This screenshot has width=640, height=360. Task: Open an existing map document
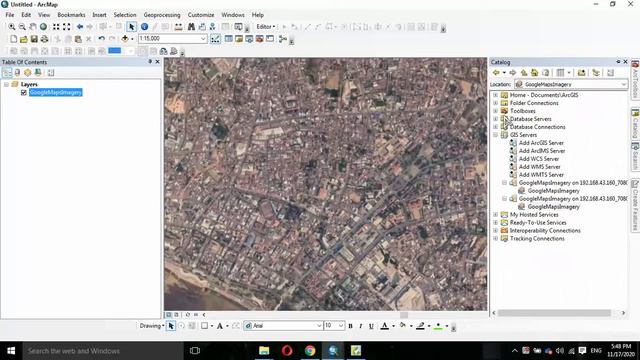pyautogui.click(x=24, y=39)
